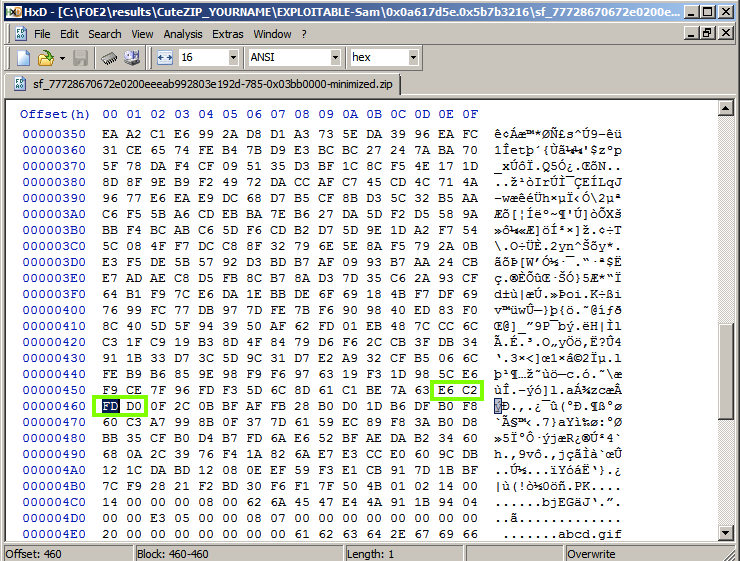Click the scroll down arrow of vertical scrollbar
The height and width of the screenshot is (561, 740).
point(725,533)
